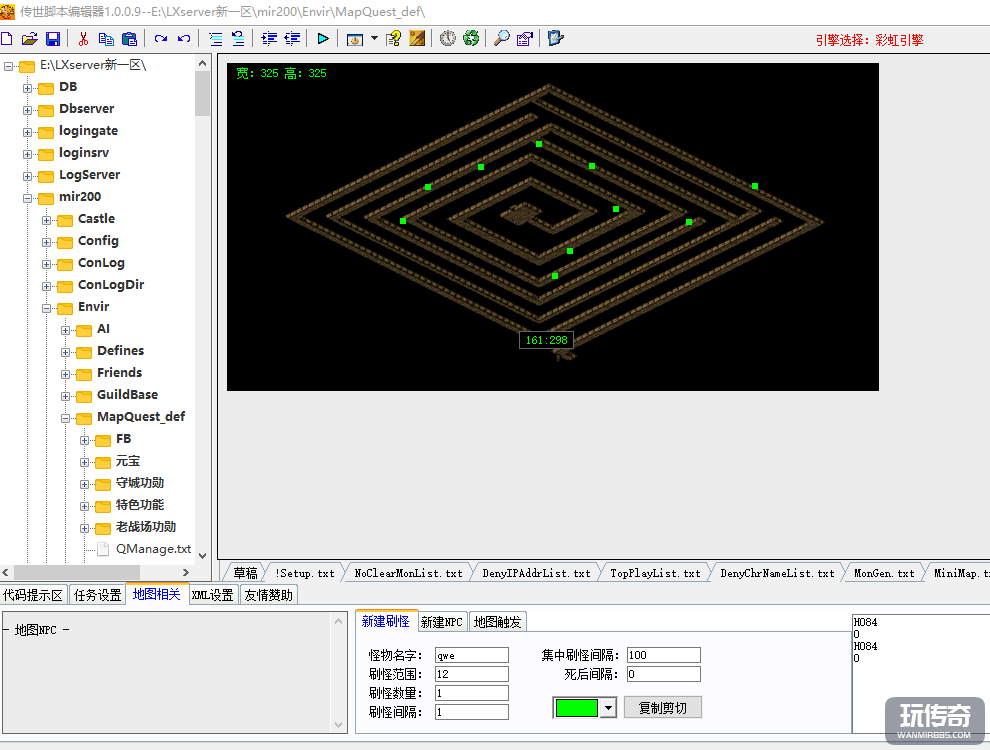Click the scissors Cut icon
990x750 pixels.
pos(83,39)
